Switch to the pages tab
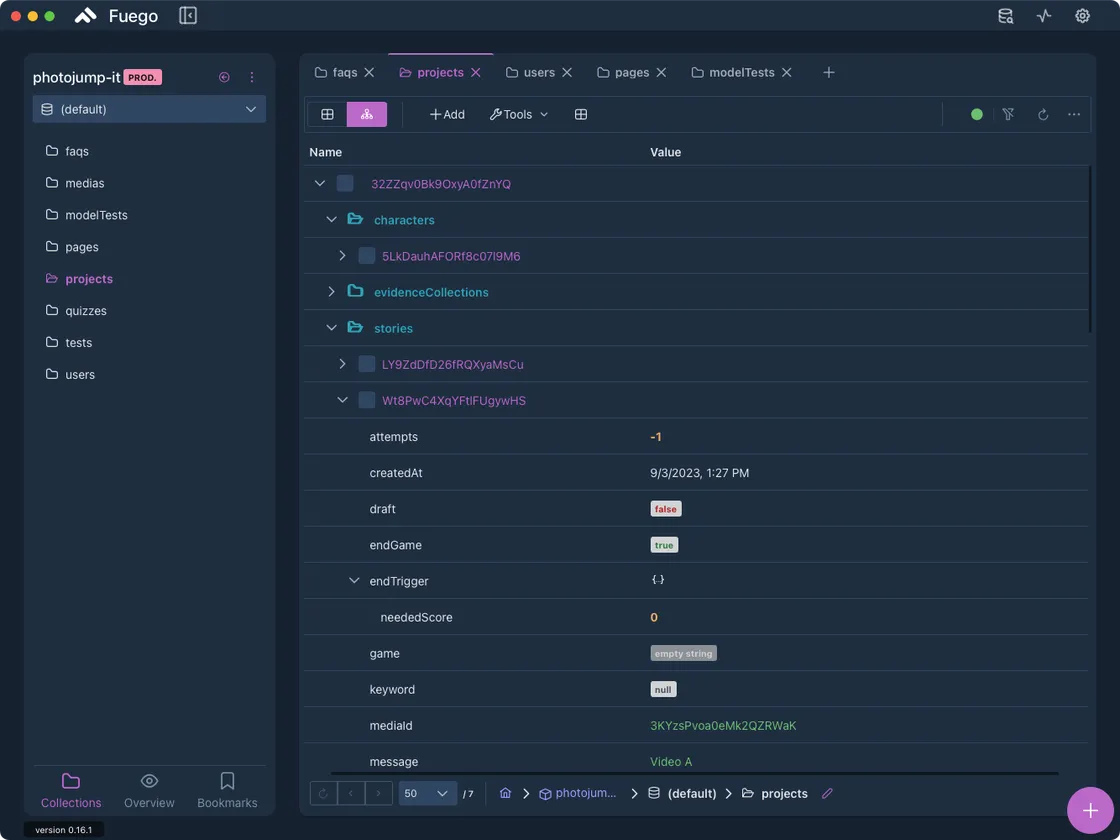The width and height of the screenshot is (1120, 840). [x=623, y=72]
